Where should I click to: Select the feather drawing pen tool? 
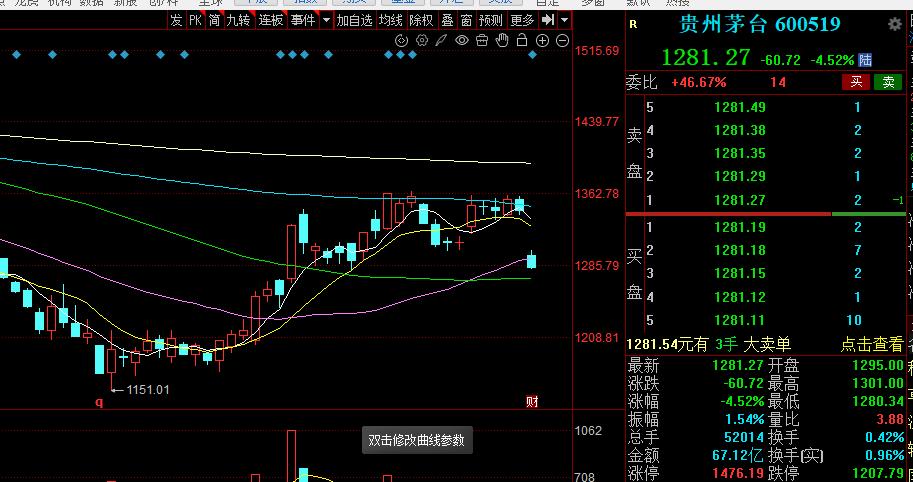tap(442, 40)
